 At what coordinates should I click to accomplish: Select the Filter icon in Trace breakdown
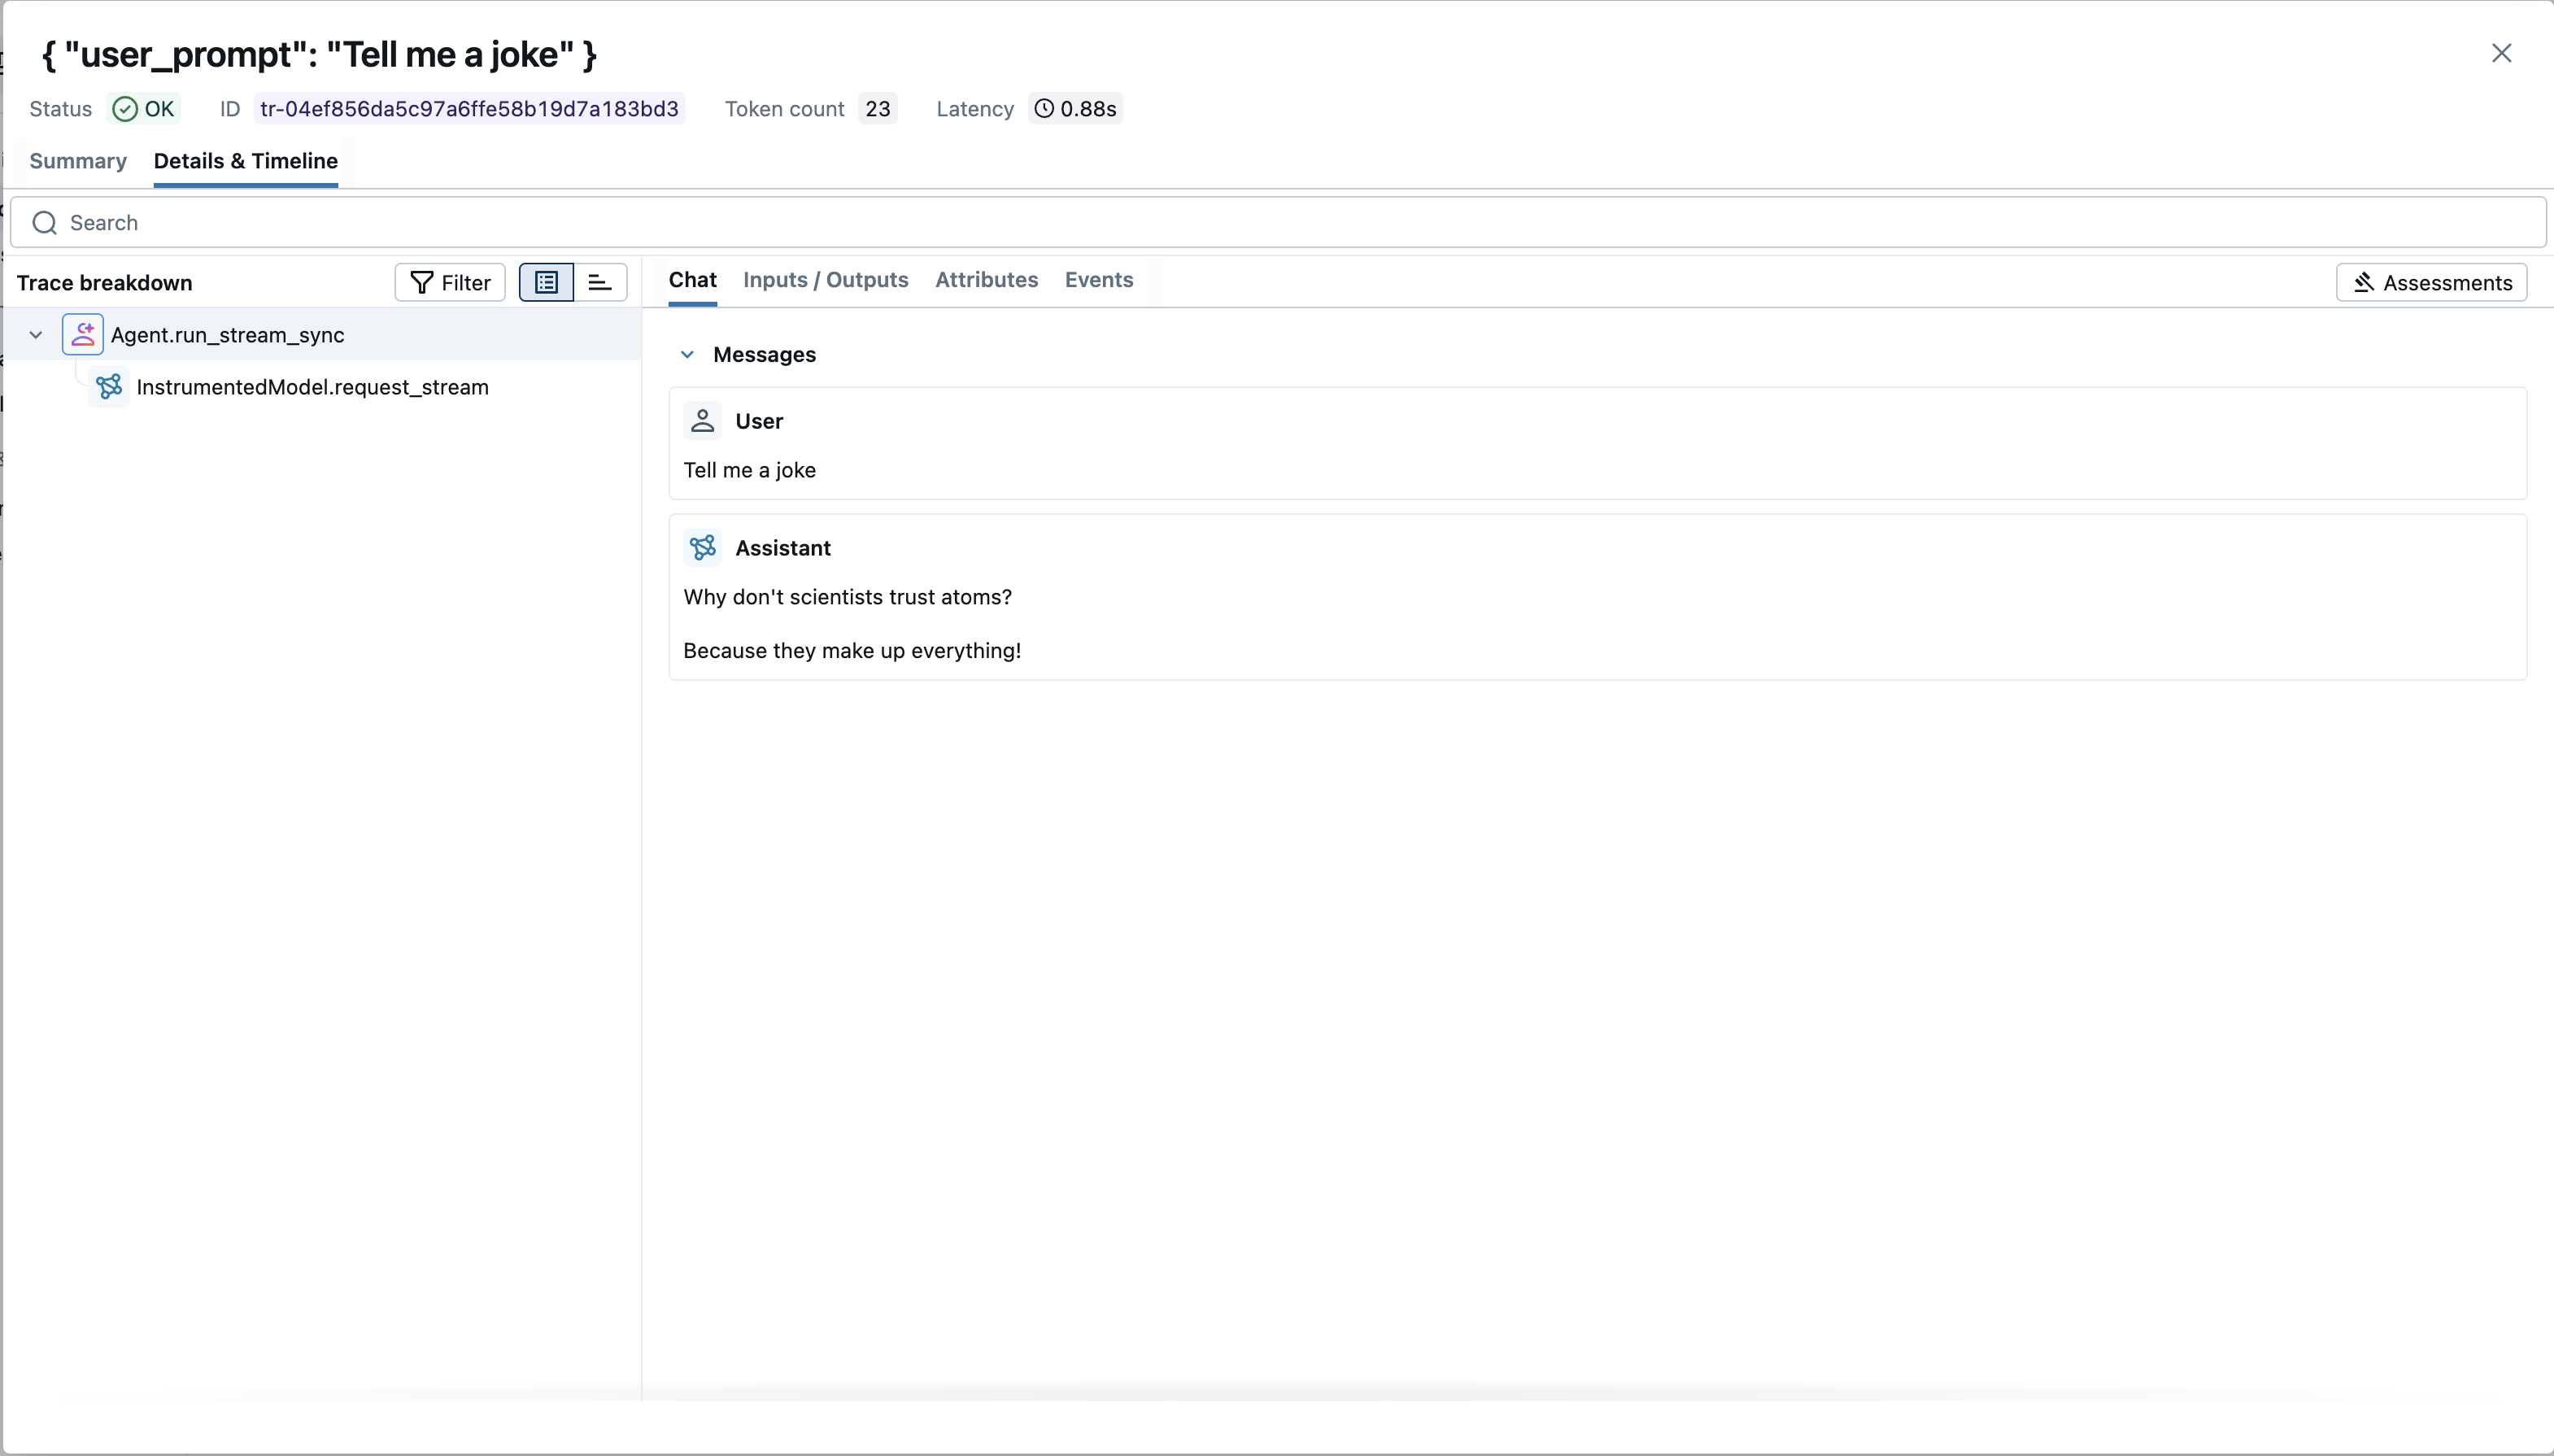tap(421, 282)
